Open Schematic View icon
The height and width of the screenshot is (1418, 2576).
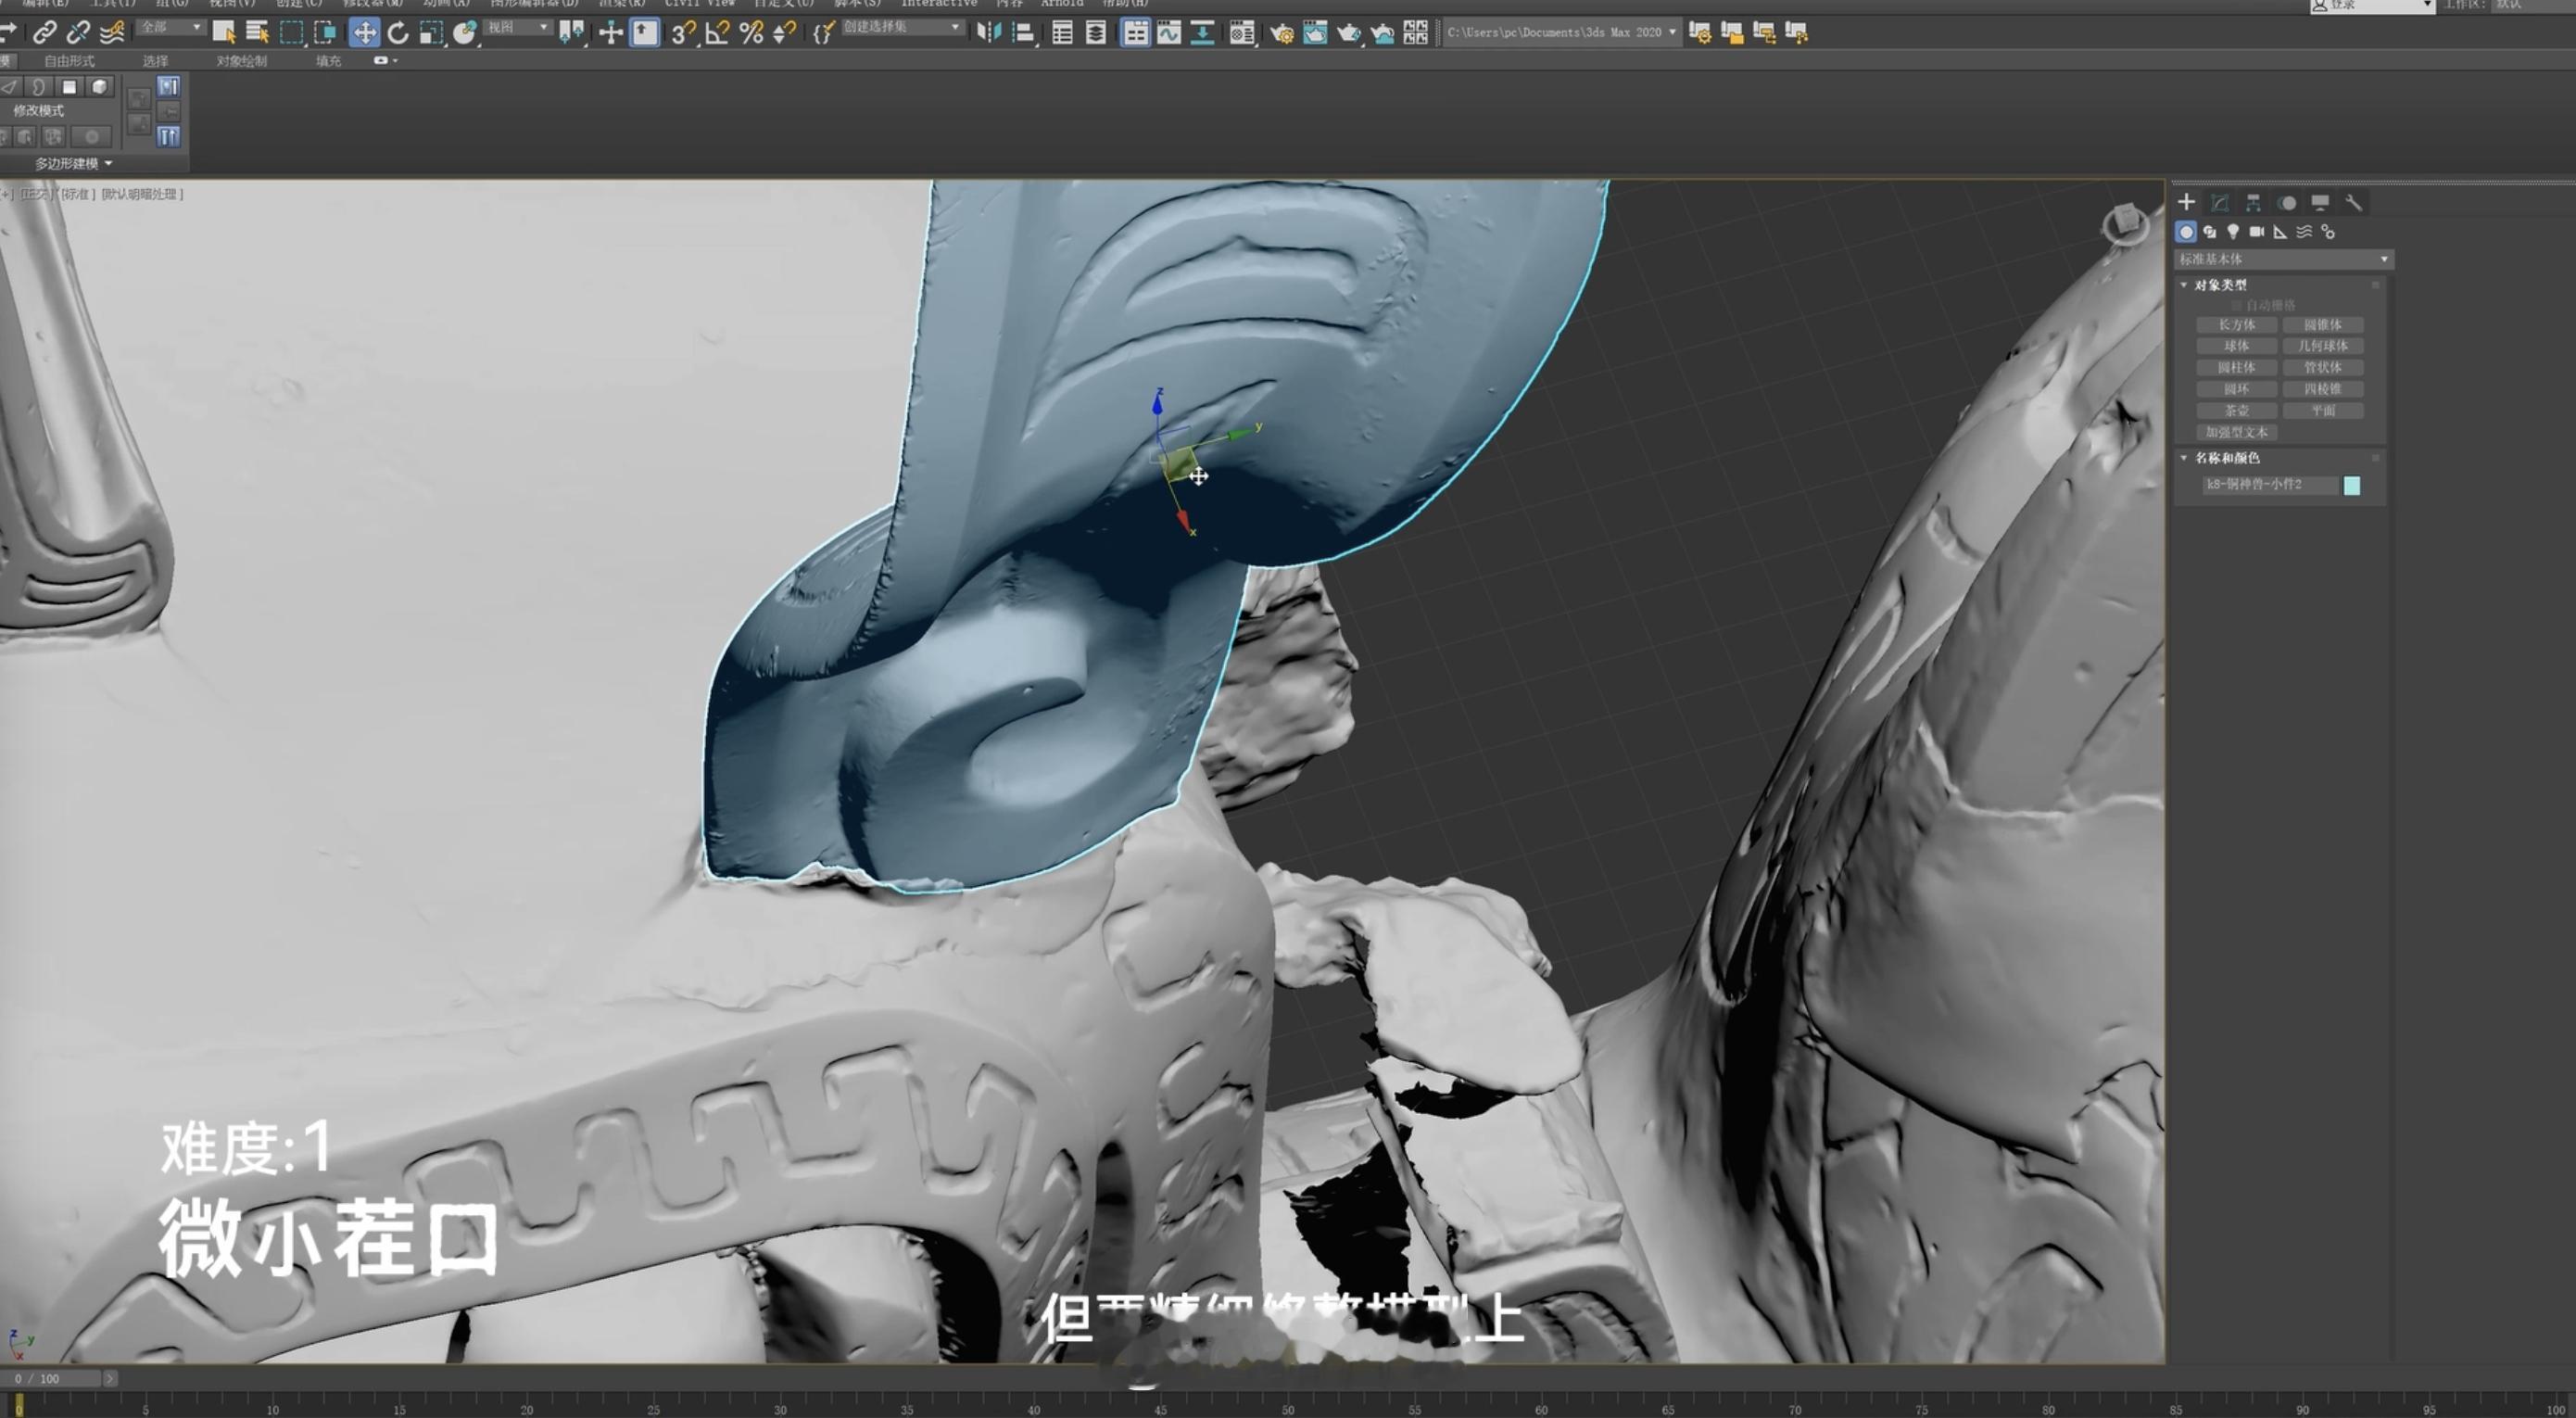(x=1202, y=33)
